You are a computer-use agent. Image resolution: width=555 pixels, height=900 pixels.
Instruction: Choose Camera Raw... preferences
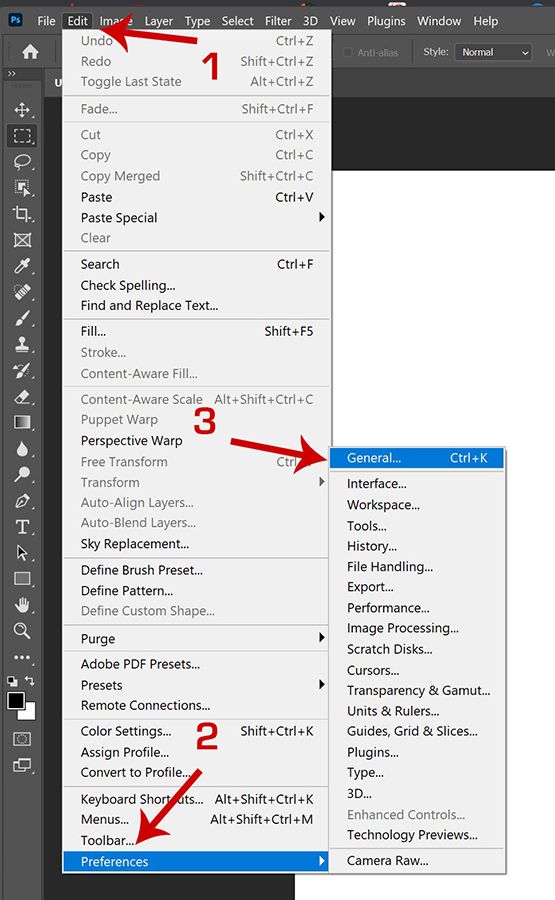pos(417,860)
